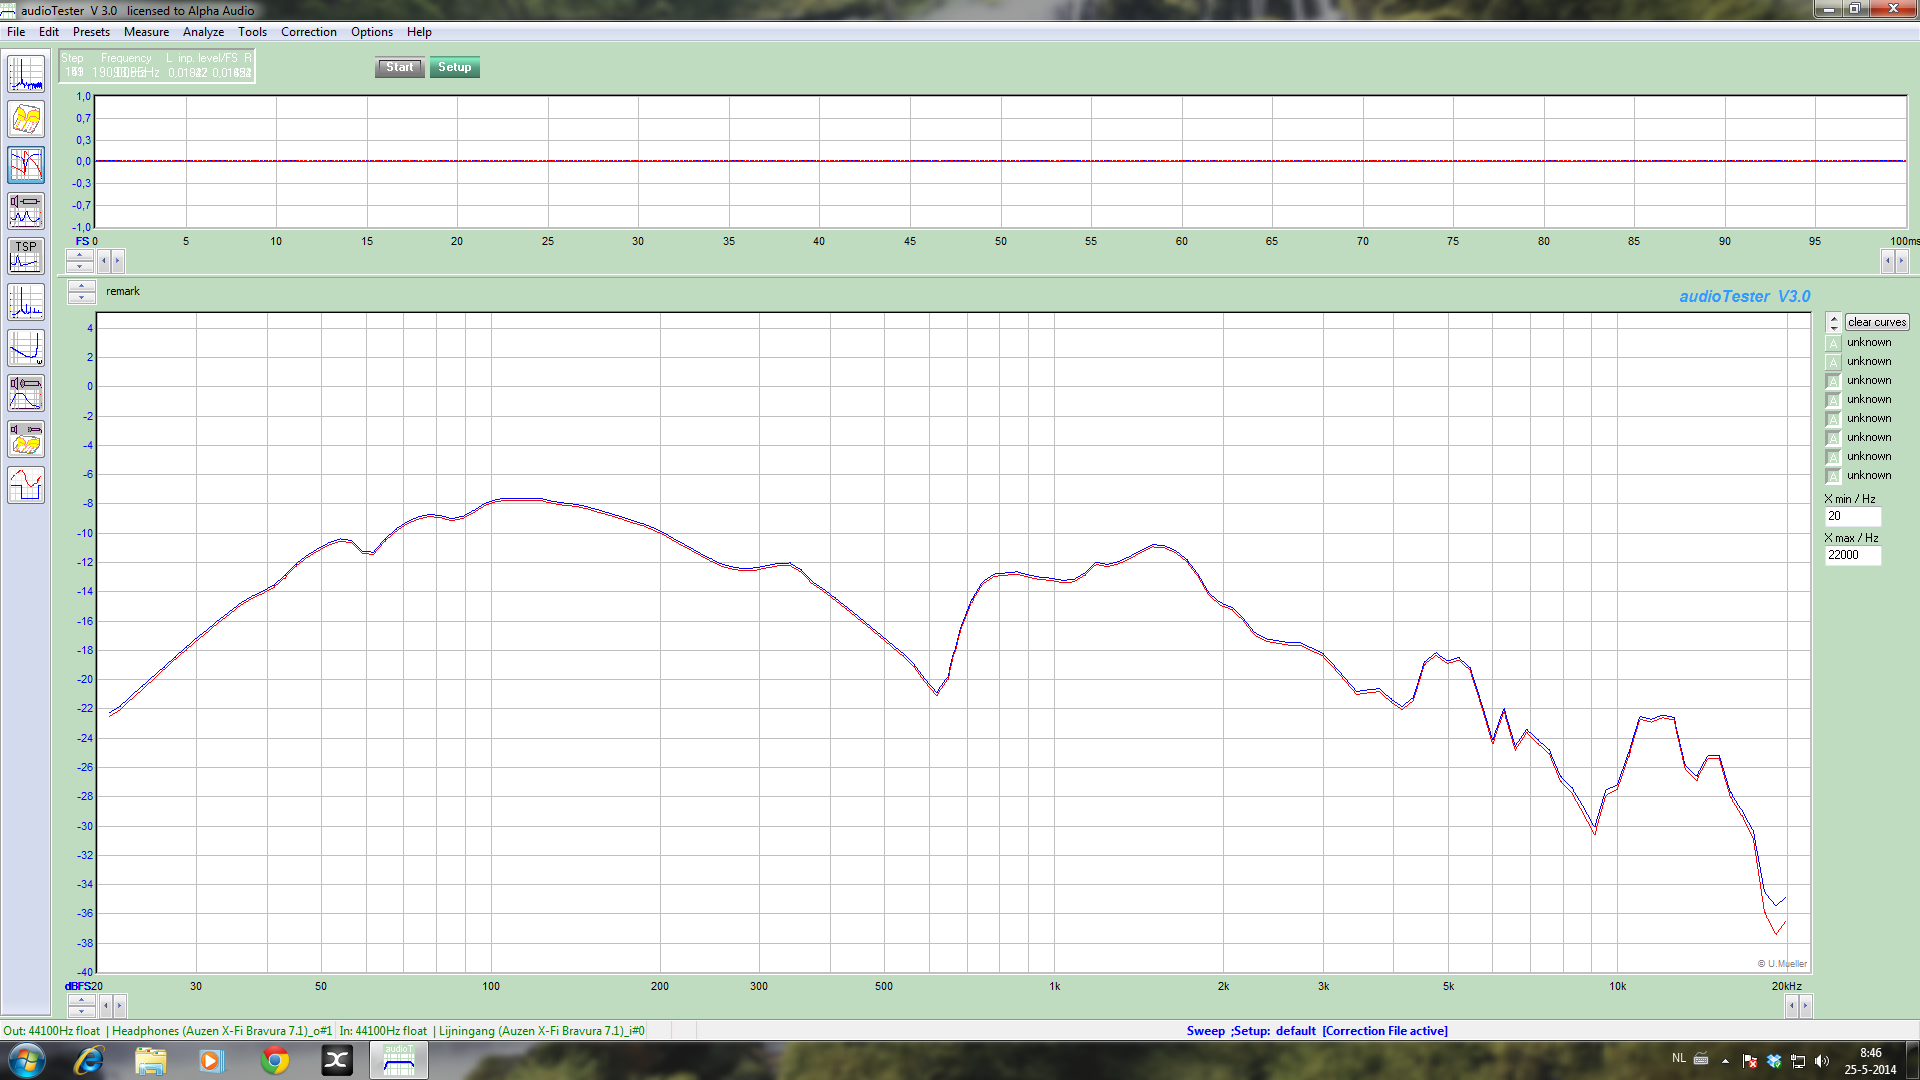Viewport: 1920px width, 1080px height.
Task: Select the sweep frequency response tool
Action: point(26,165)
